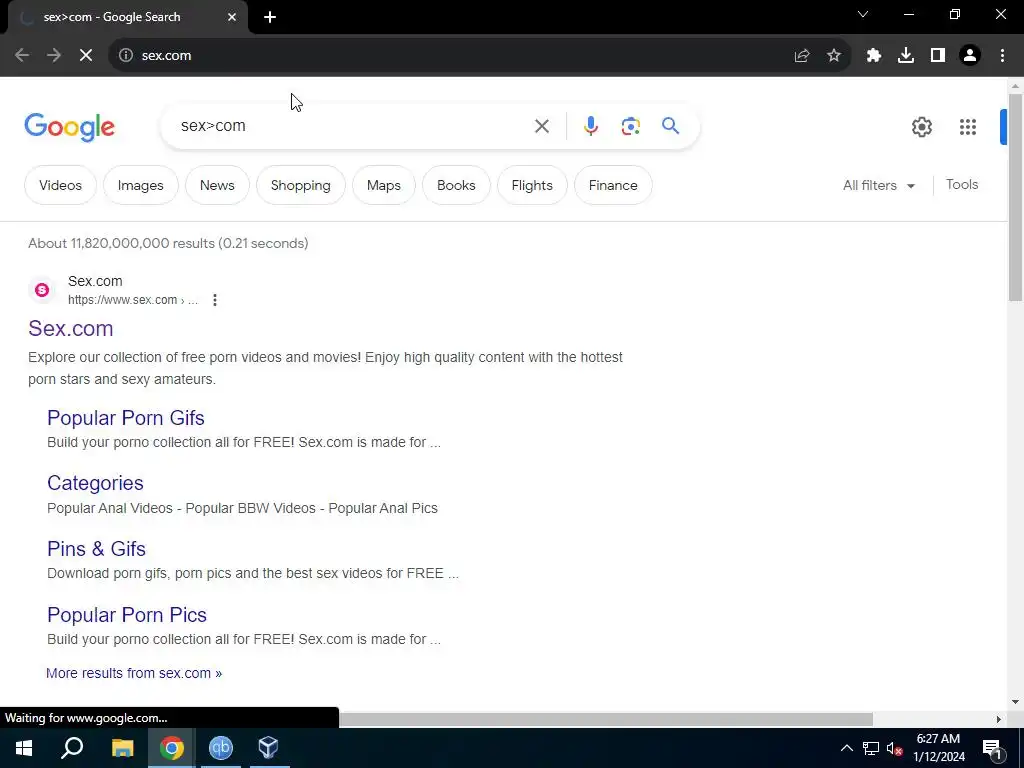Open File Explorer from the taskbar
This screenshot has height=768, width=1024.
pos(122,748)
